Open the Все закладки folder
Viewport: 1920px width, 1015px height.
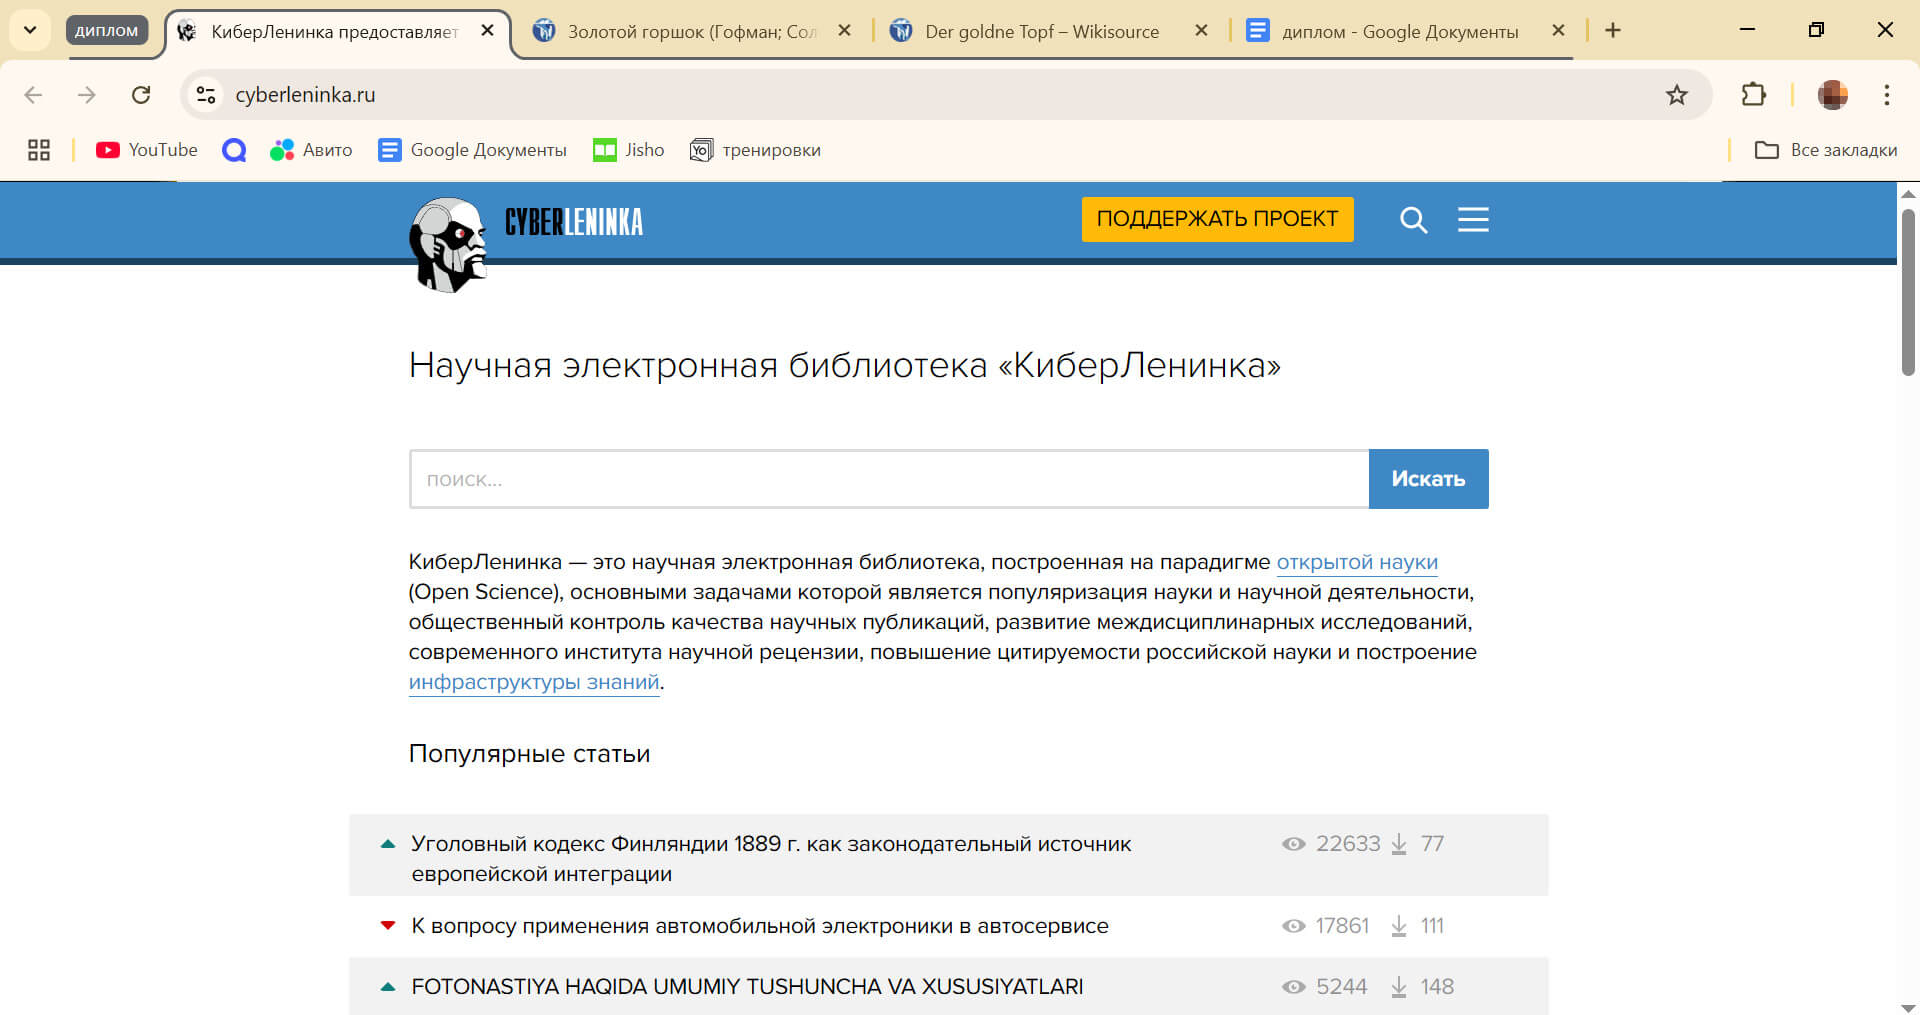coord(1825,150)
